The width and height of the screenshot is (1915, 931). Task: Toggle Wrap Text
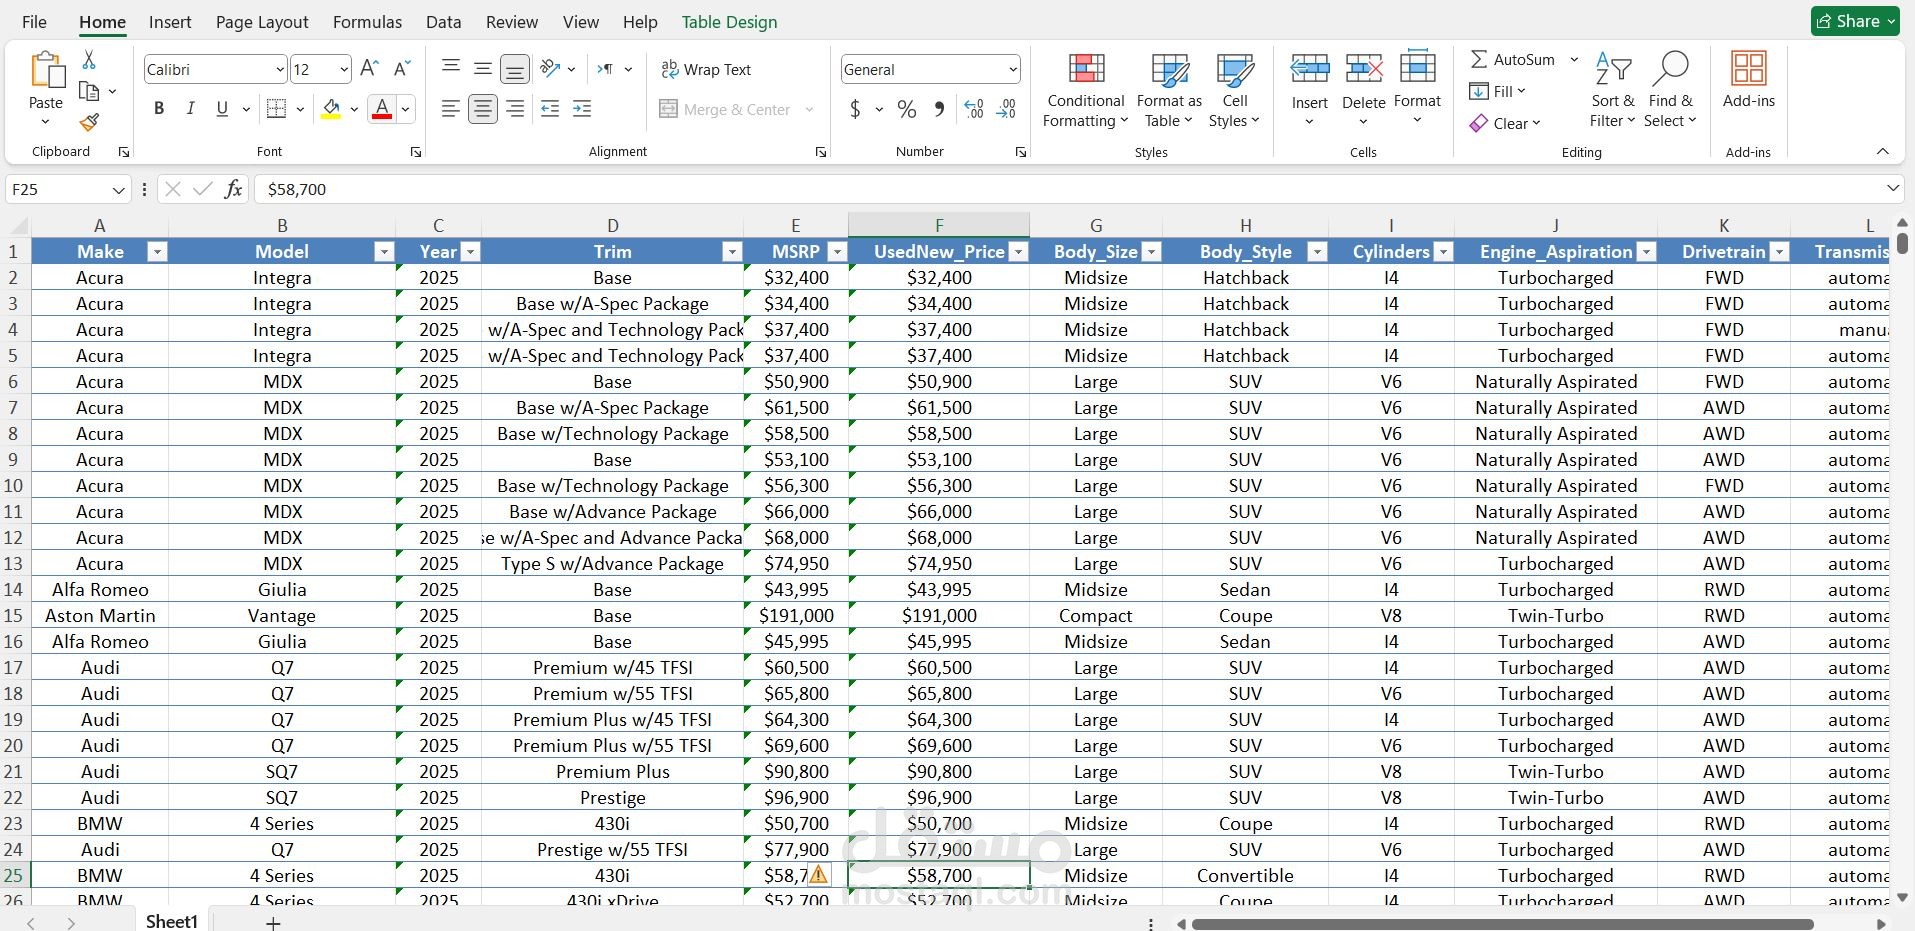pos(706,69)
